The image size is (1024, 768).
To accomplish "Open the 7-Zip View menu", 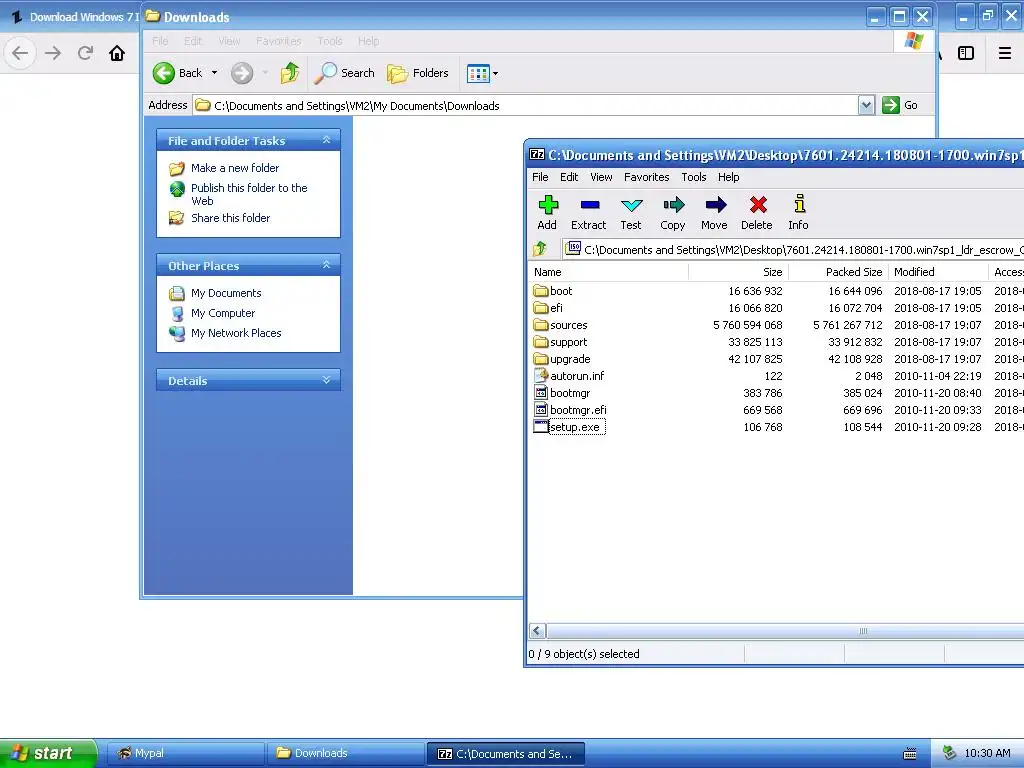I will coord(601,177).
